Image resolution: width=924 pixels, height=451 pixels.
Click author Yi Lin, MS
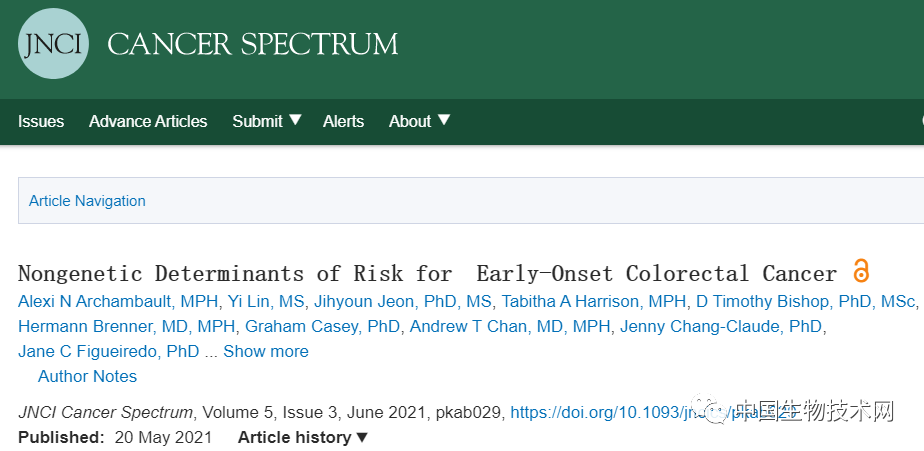click(x=266, y=302)
